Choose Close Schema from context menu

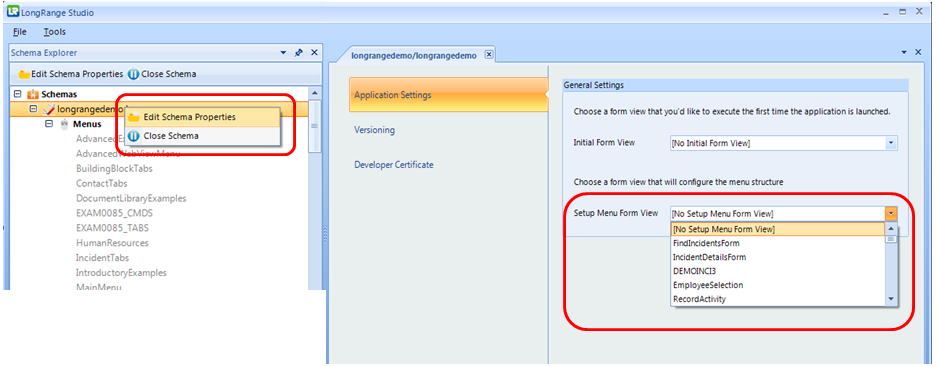pos(202,136)
